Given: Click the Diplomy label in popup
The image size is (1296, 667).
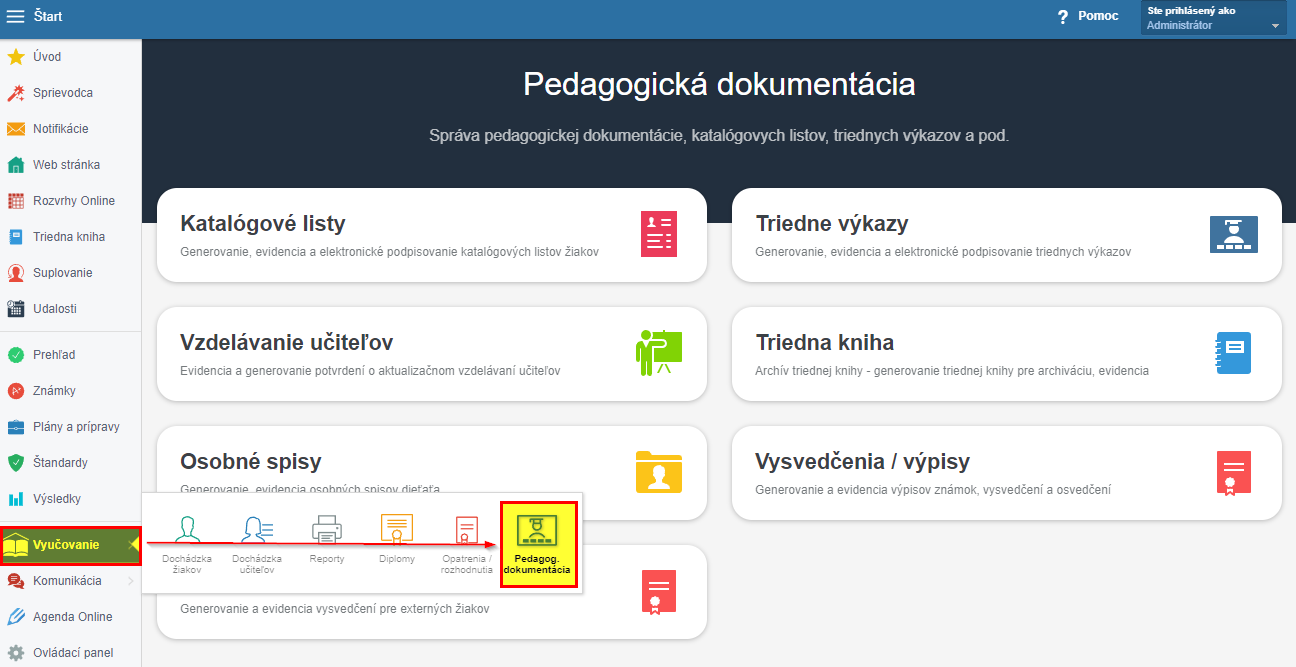Looking at the screenshot, I should tap(397, 559).
